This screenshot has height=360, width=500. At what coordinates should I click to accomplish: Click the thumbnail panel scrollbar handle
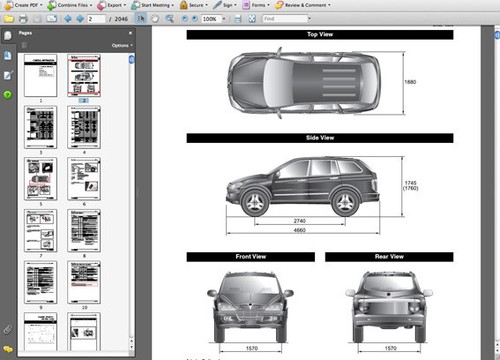(x=131, y=59)
